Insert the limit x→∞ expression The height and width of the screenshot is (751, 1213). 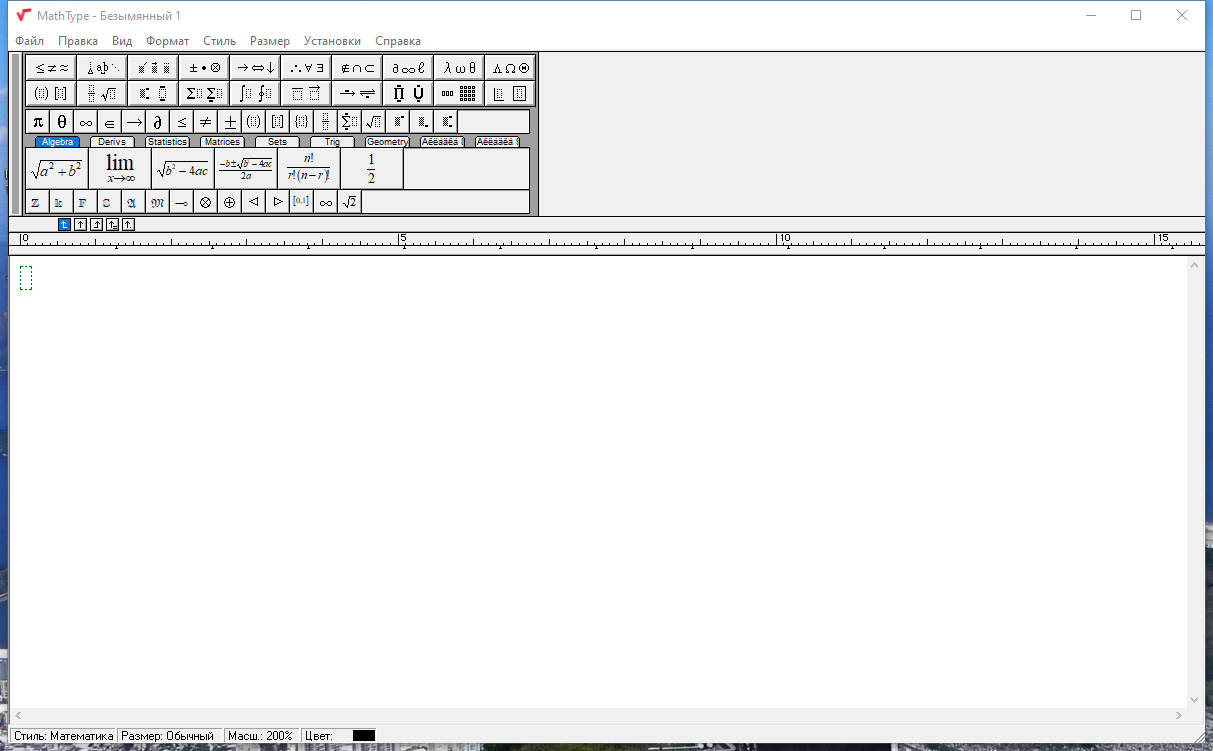[120, 168]
